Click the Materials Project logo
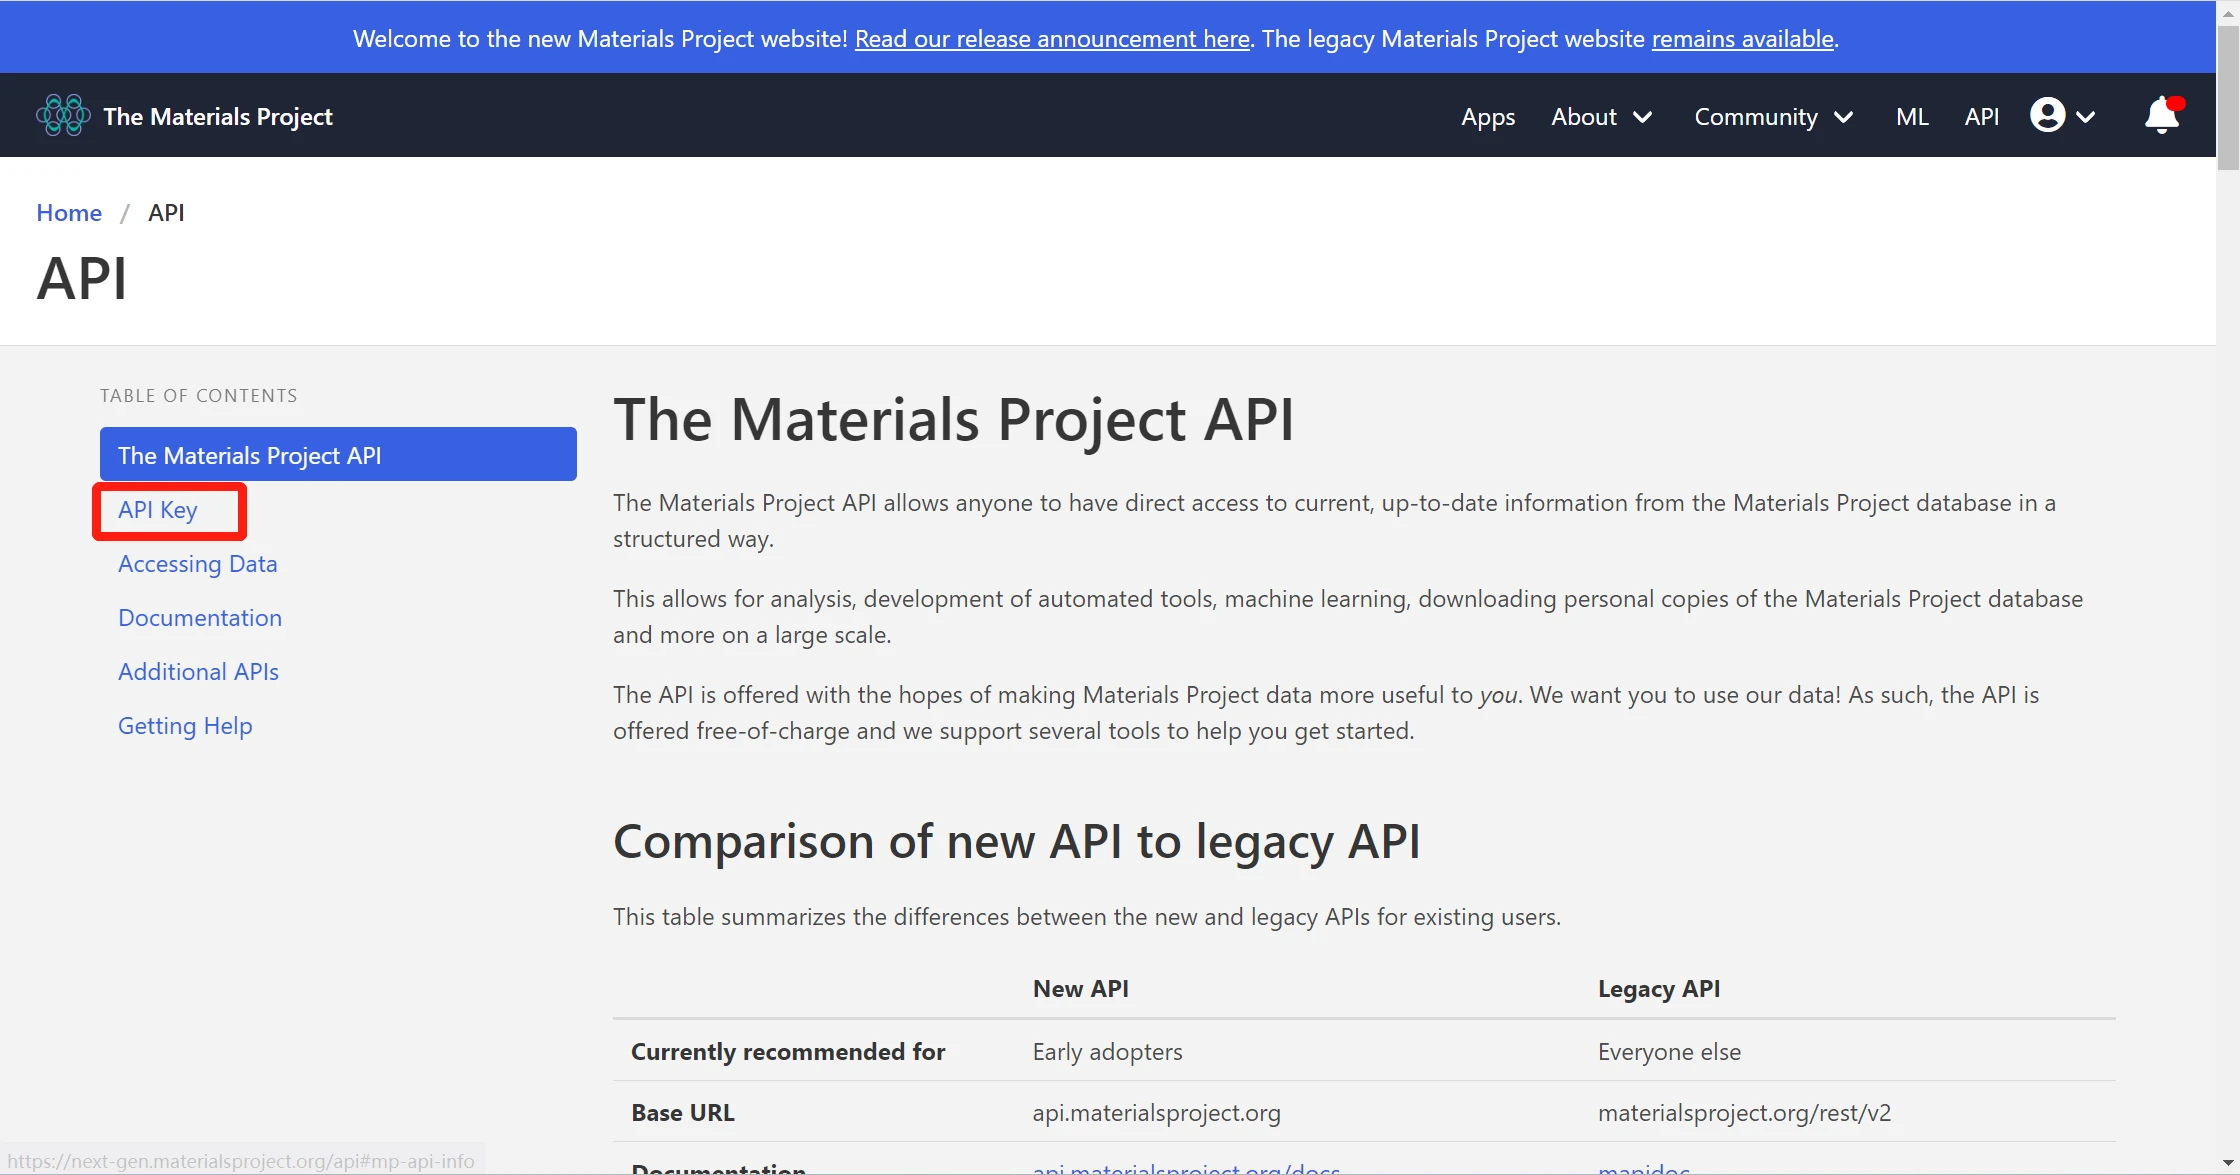This screenshot has height=1175, width=2240. [62, 114]
